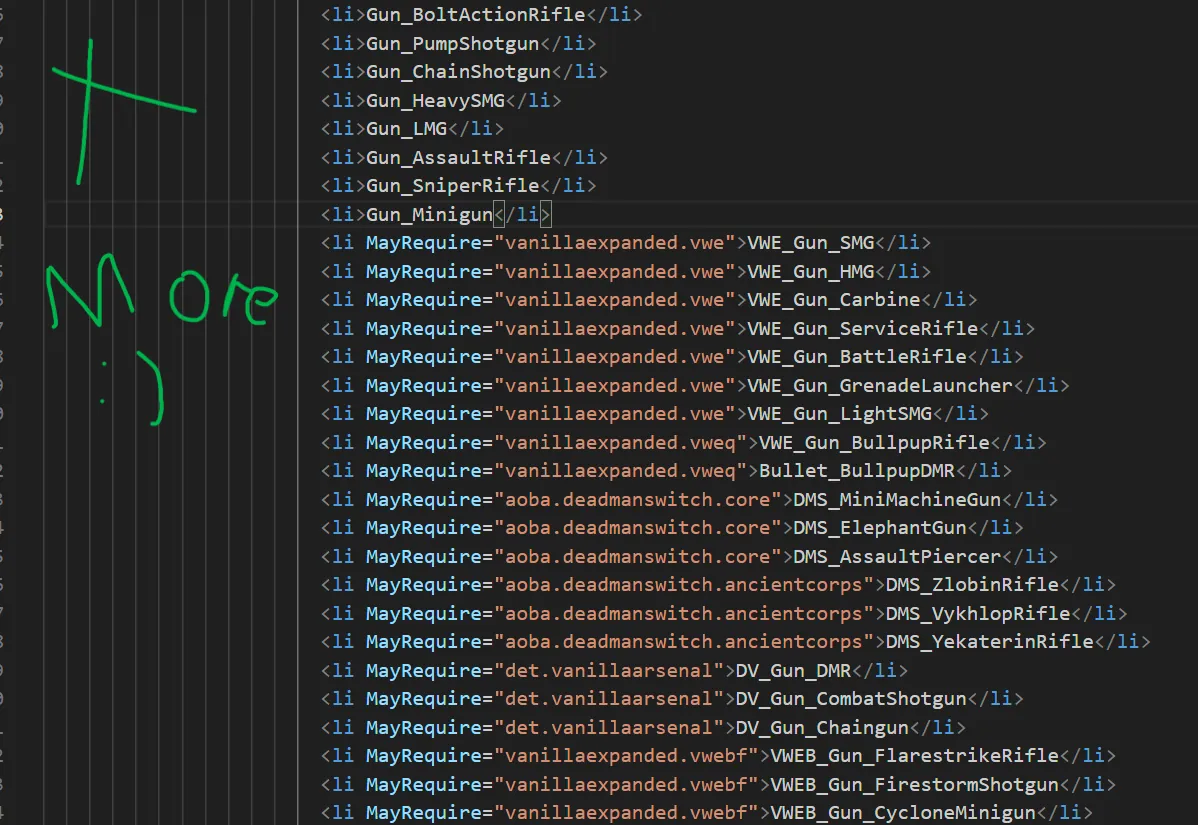The width and height of the screenshot is (1198, 825).
Task: Click the Gun_ChainShotgun list item text
Action: tap(458, 72)
